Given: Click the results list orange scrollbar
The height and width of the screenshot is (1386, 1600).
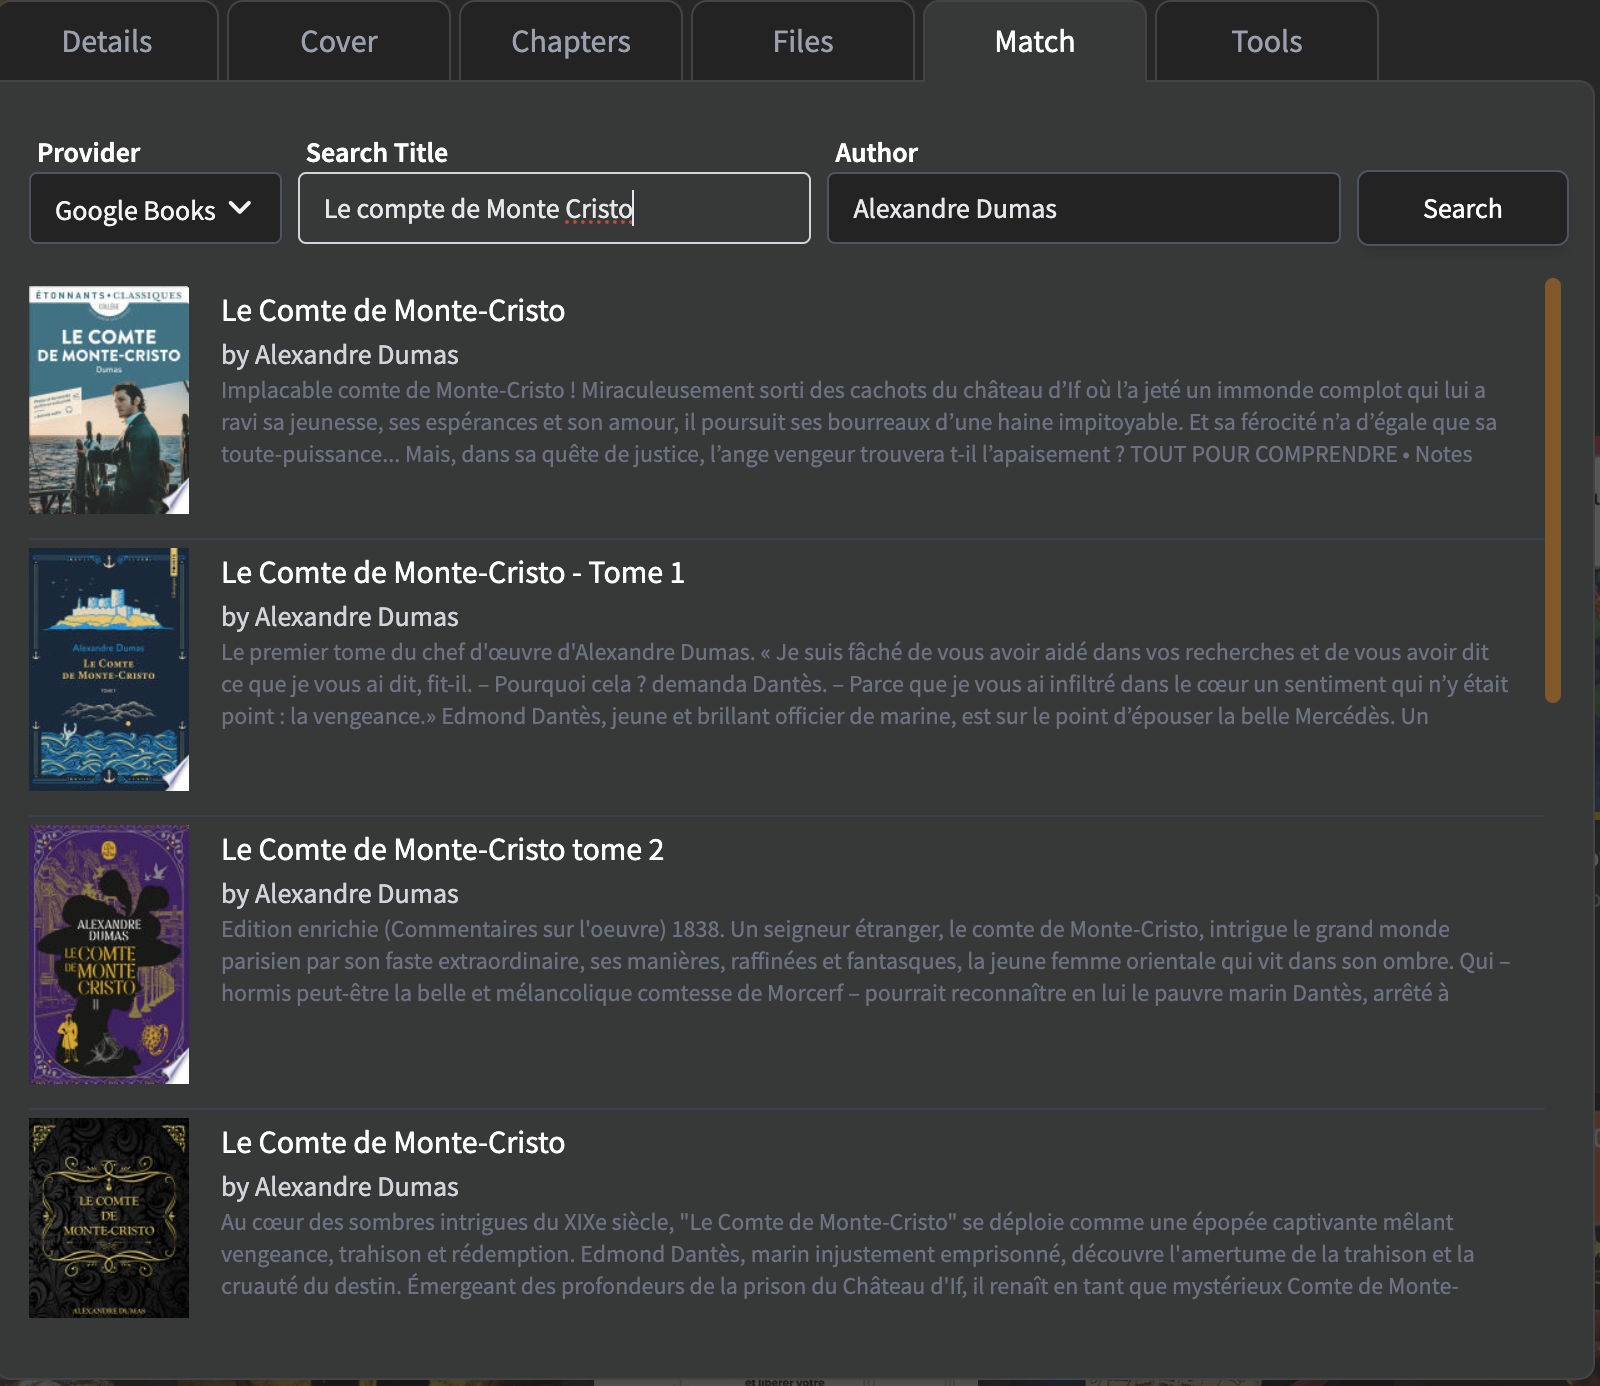Looking at the screenshot, I should point(1552,490).
